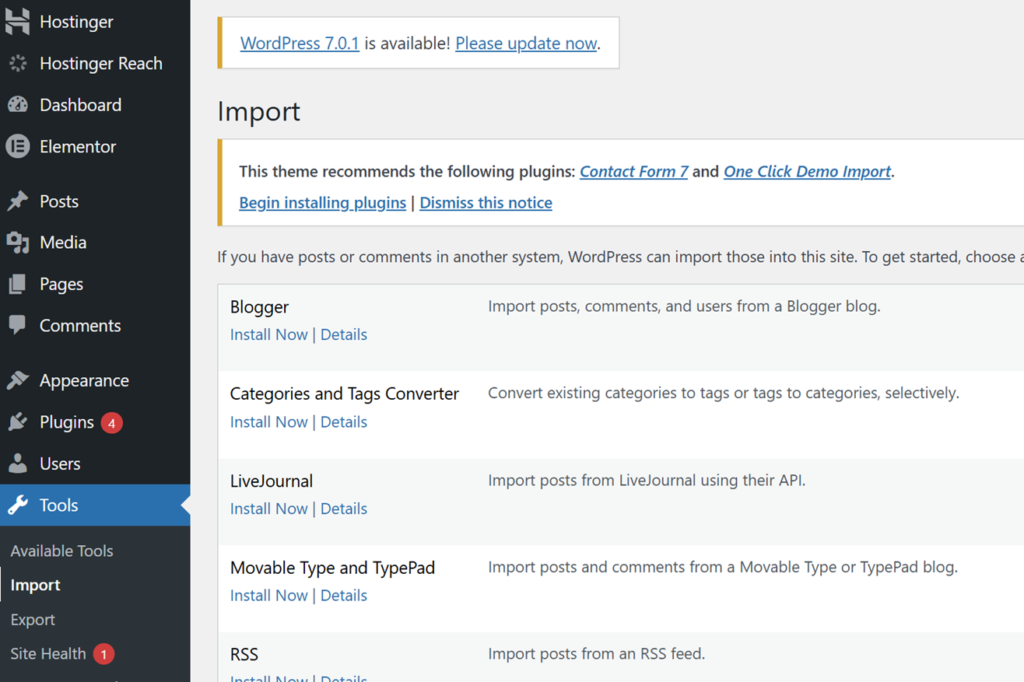This screenshot has width=1024, height=682.
Task: Click 'Import posts from an RSS feed' text
Action: pyautogui.click(x=596, y=654)
